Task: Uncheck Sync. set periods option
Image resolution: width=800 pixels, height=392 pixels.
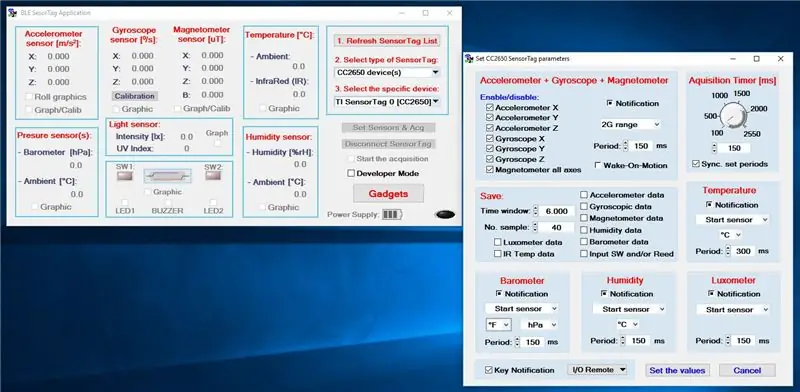Action: click(x=695, y=164)
